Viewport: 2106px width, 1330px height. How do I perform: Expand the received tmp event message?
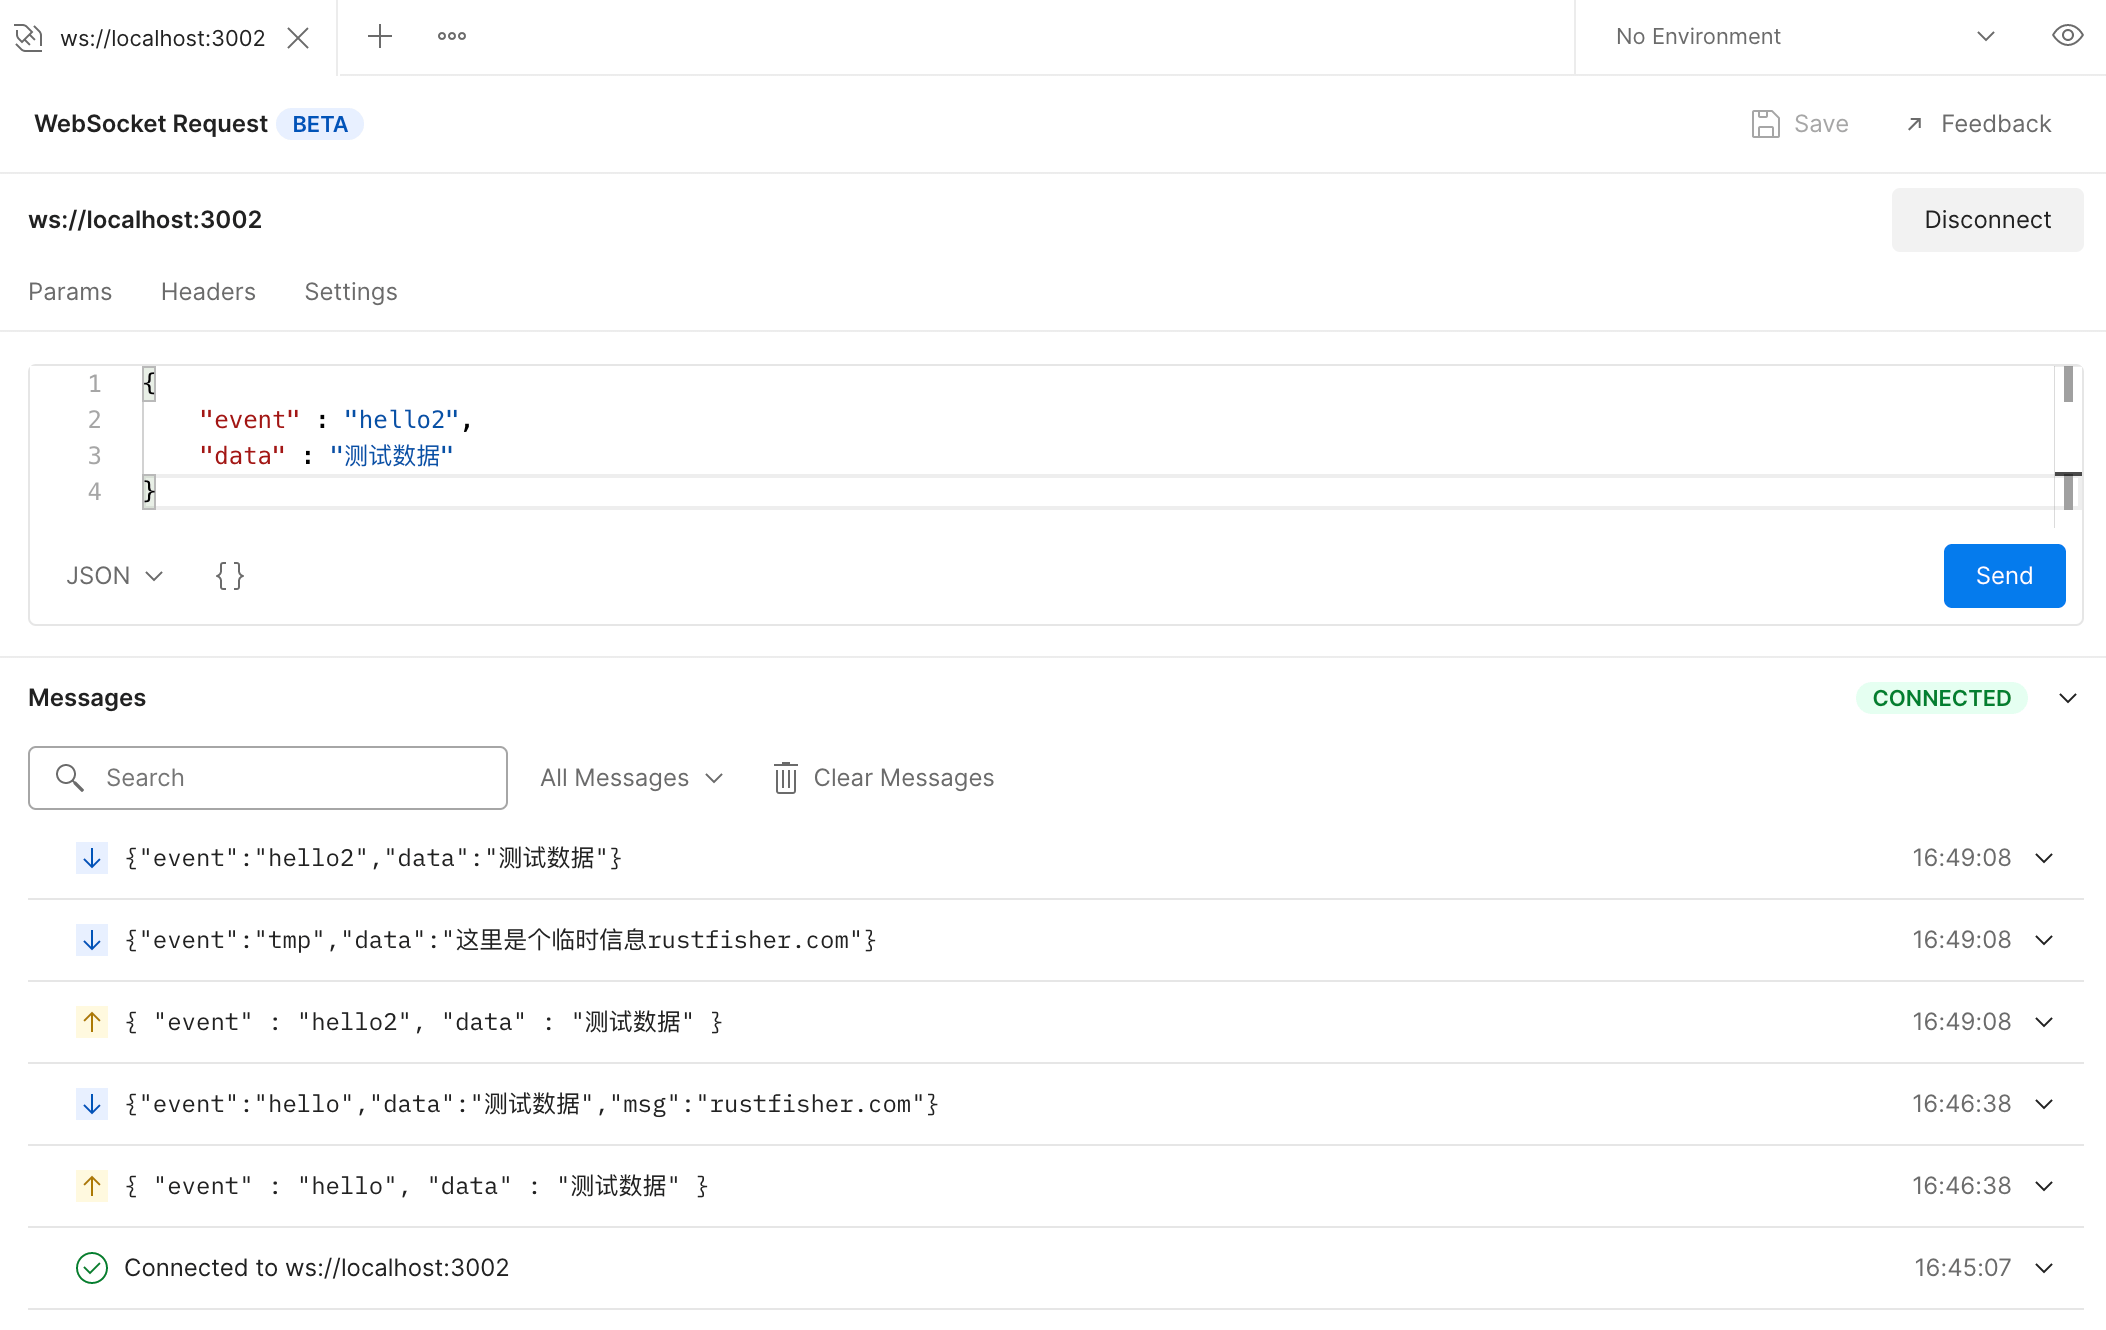[2044, 940]
